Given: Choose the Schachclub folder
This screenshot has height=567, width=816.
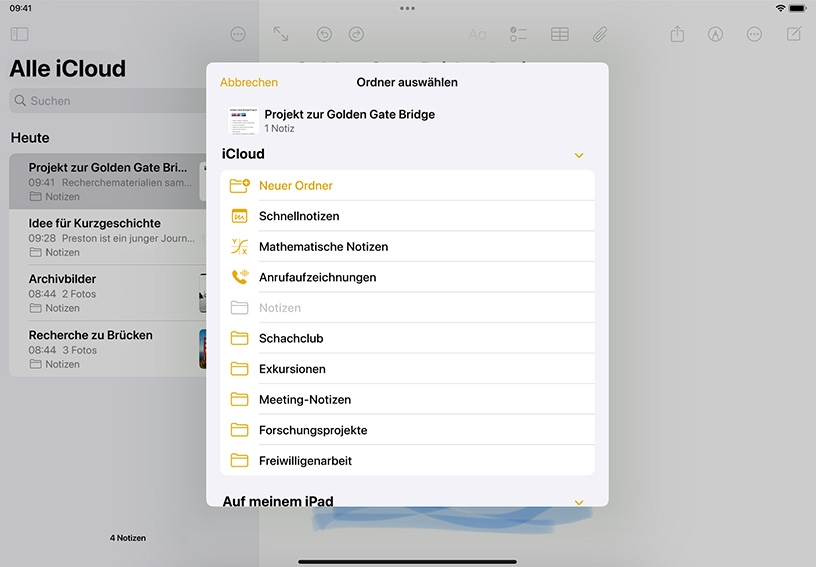Looking at the screenshot, I should (x=407, y=339).
